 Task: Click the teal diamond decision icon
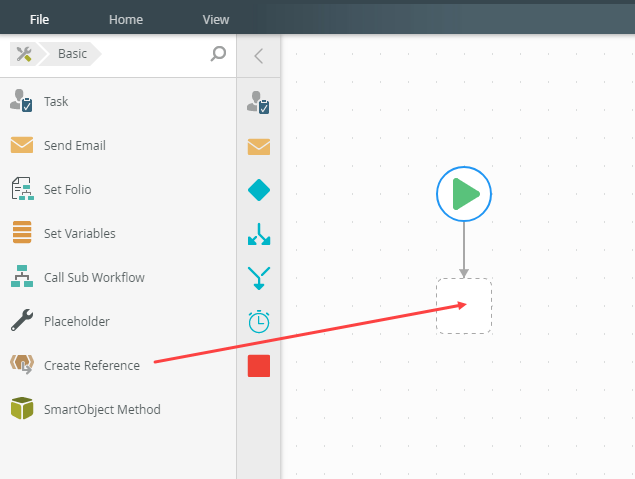click(259, 190)
